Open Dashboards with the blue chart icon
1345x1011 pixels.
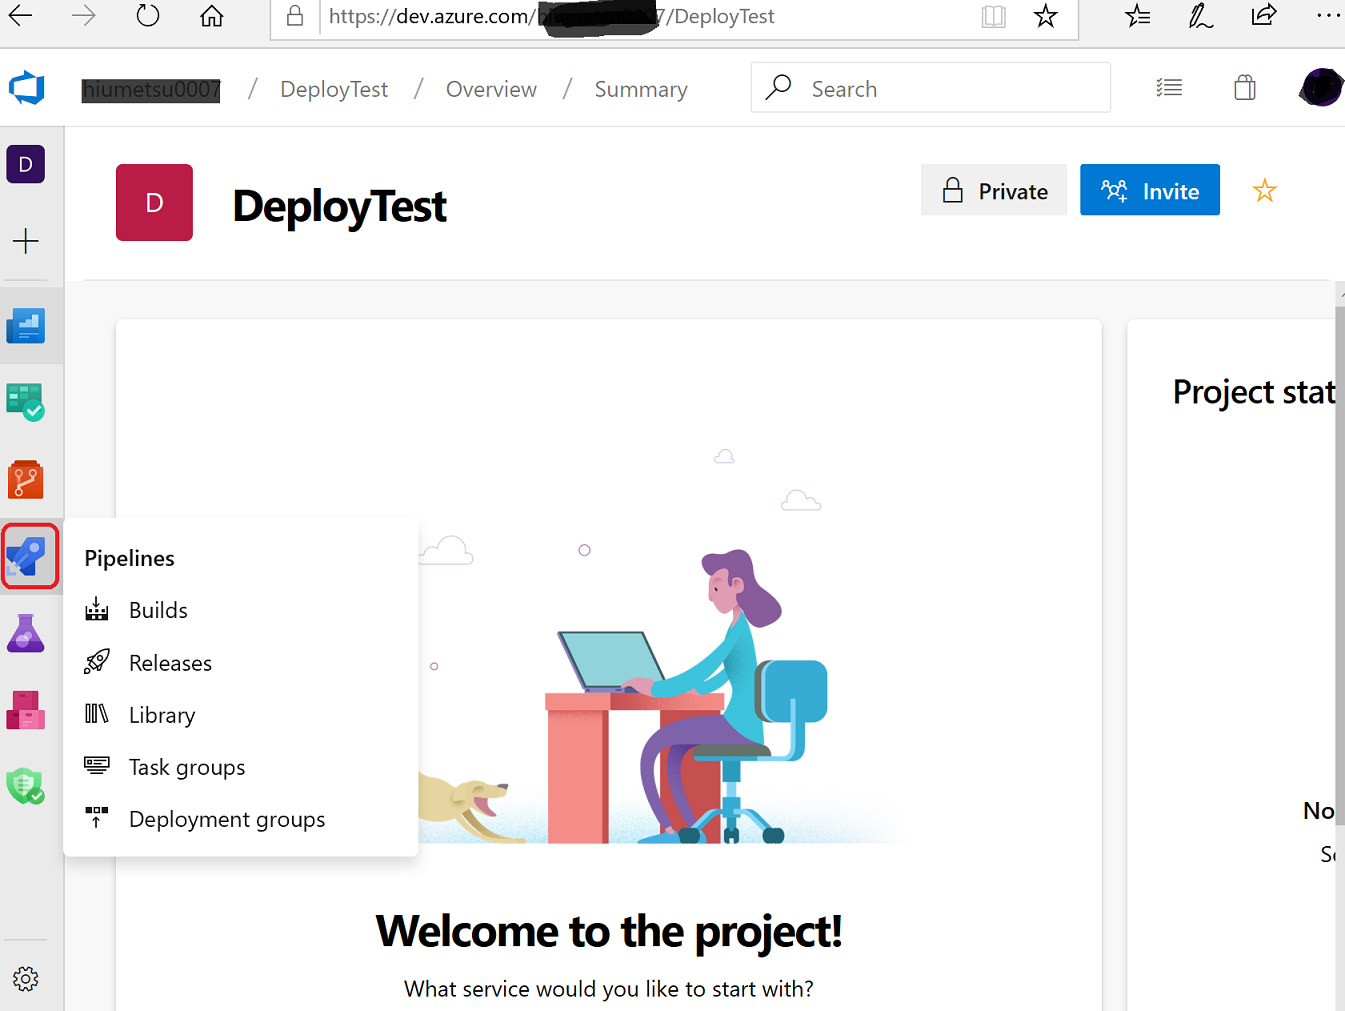click(26, 325)
